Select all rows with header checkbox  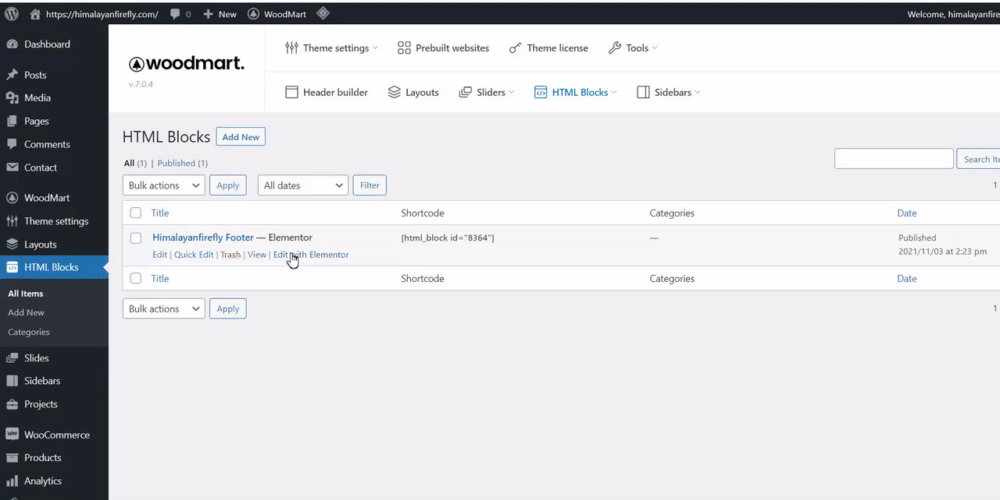pos(136,213)
